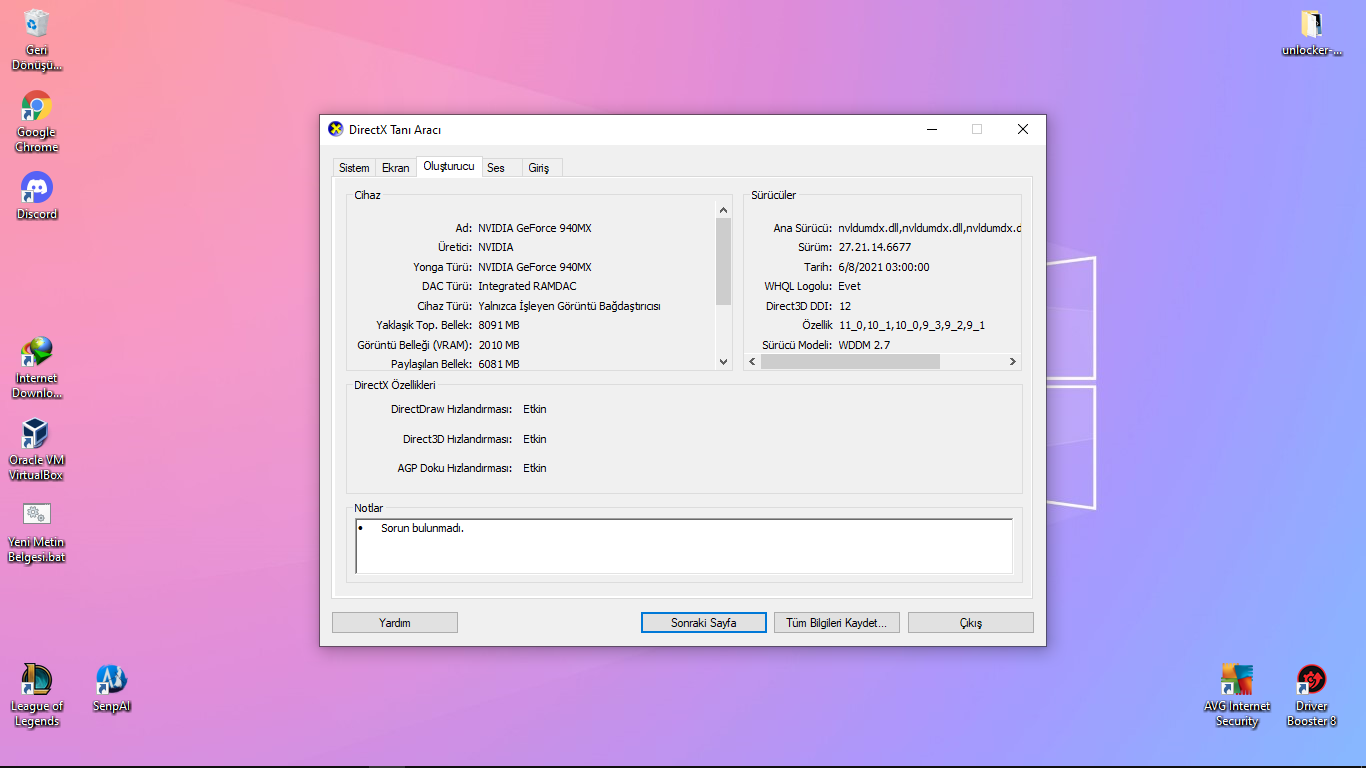The width and height of the screenshot is (1366, 768).
Task: Launch Driver Booster 8 shortcut
Action: [x=1311, y=696]
